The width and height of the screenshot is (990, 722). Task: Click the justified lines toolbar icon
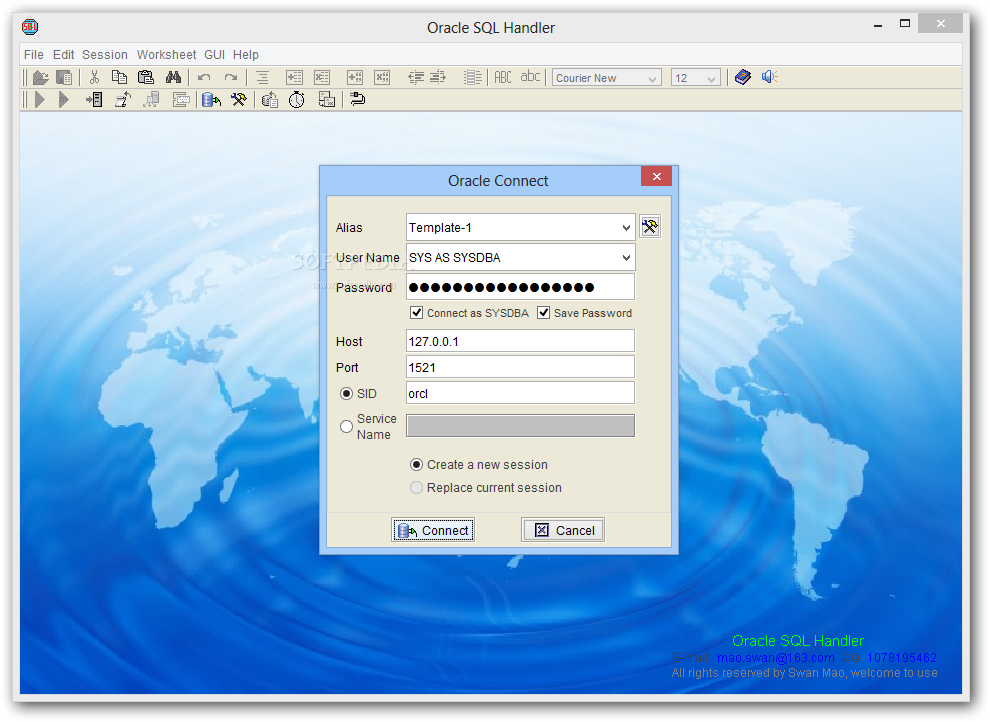click(x=472, y=78)
